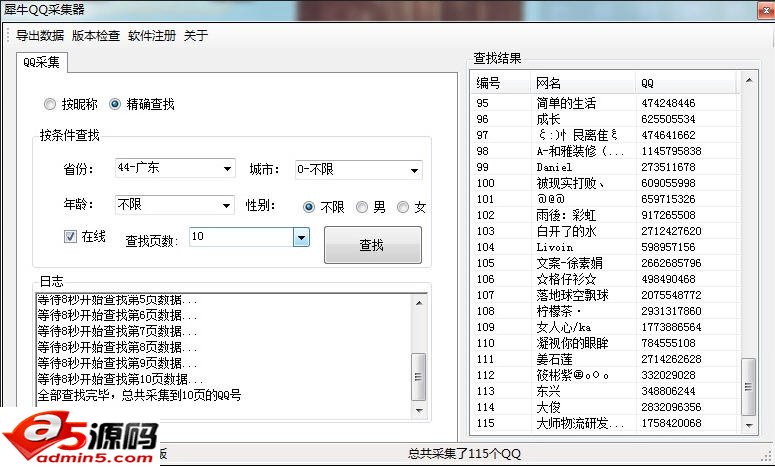Select the result row with QQ 659715326
The image size is (775, 467).
605,199
